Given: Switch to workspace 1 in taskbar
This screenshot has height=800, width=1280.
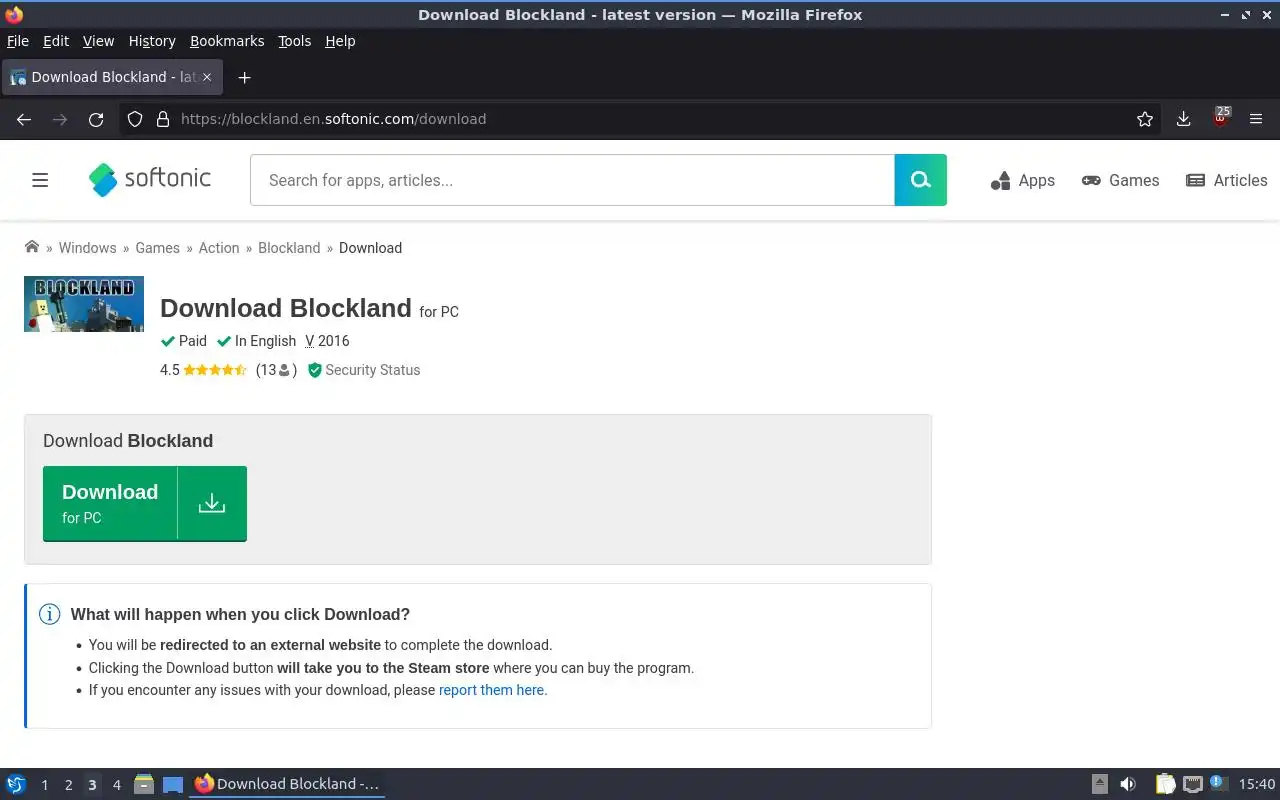Looking at the screenshot, I should [44, 785].
